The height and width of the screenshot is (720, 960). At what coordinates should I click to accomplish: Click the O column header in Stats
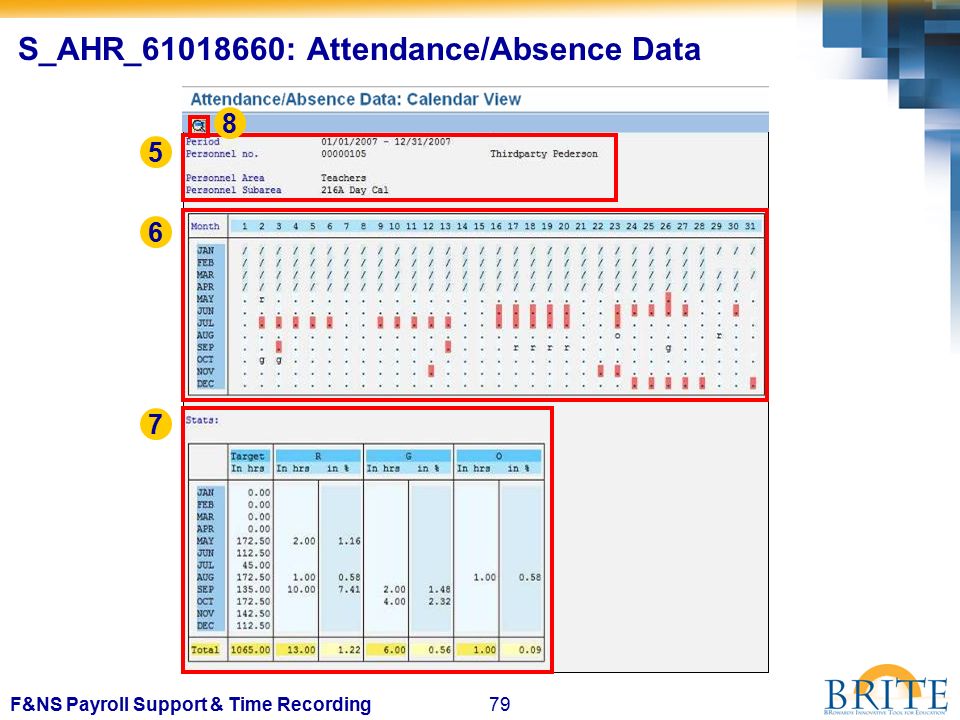498,456
